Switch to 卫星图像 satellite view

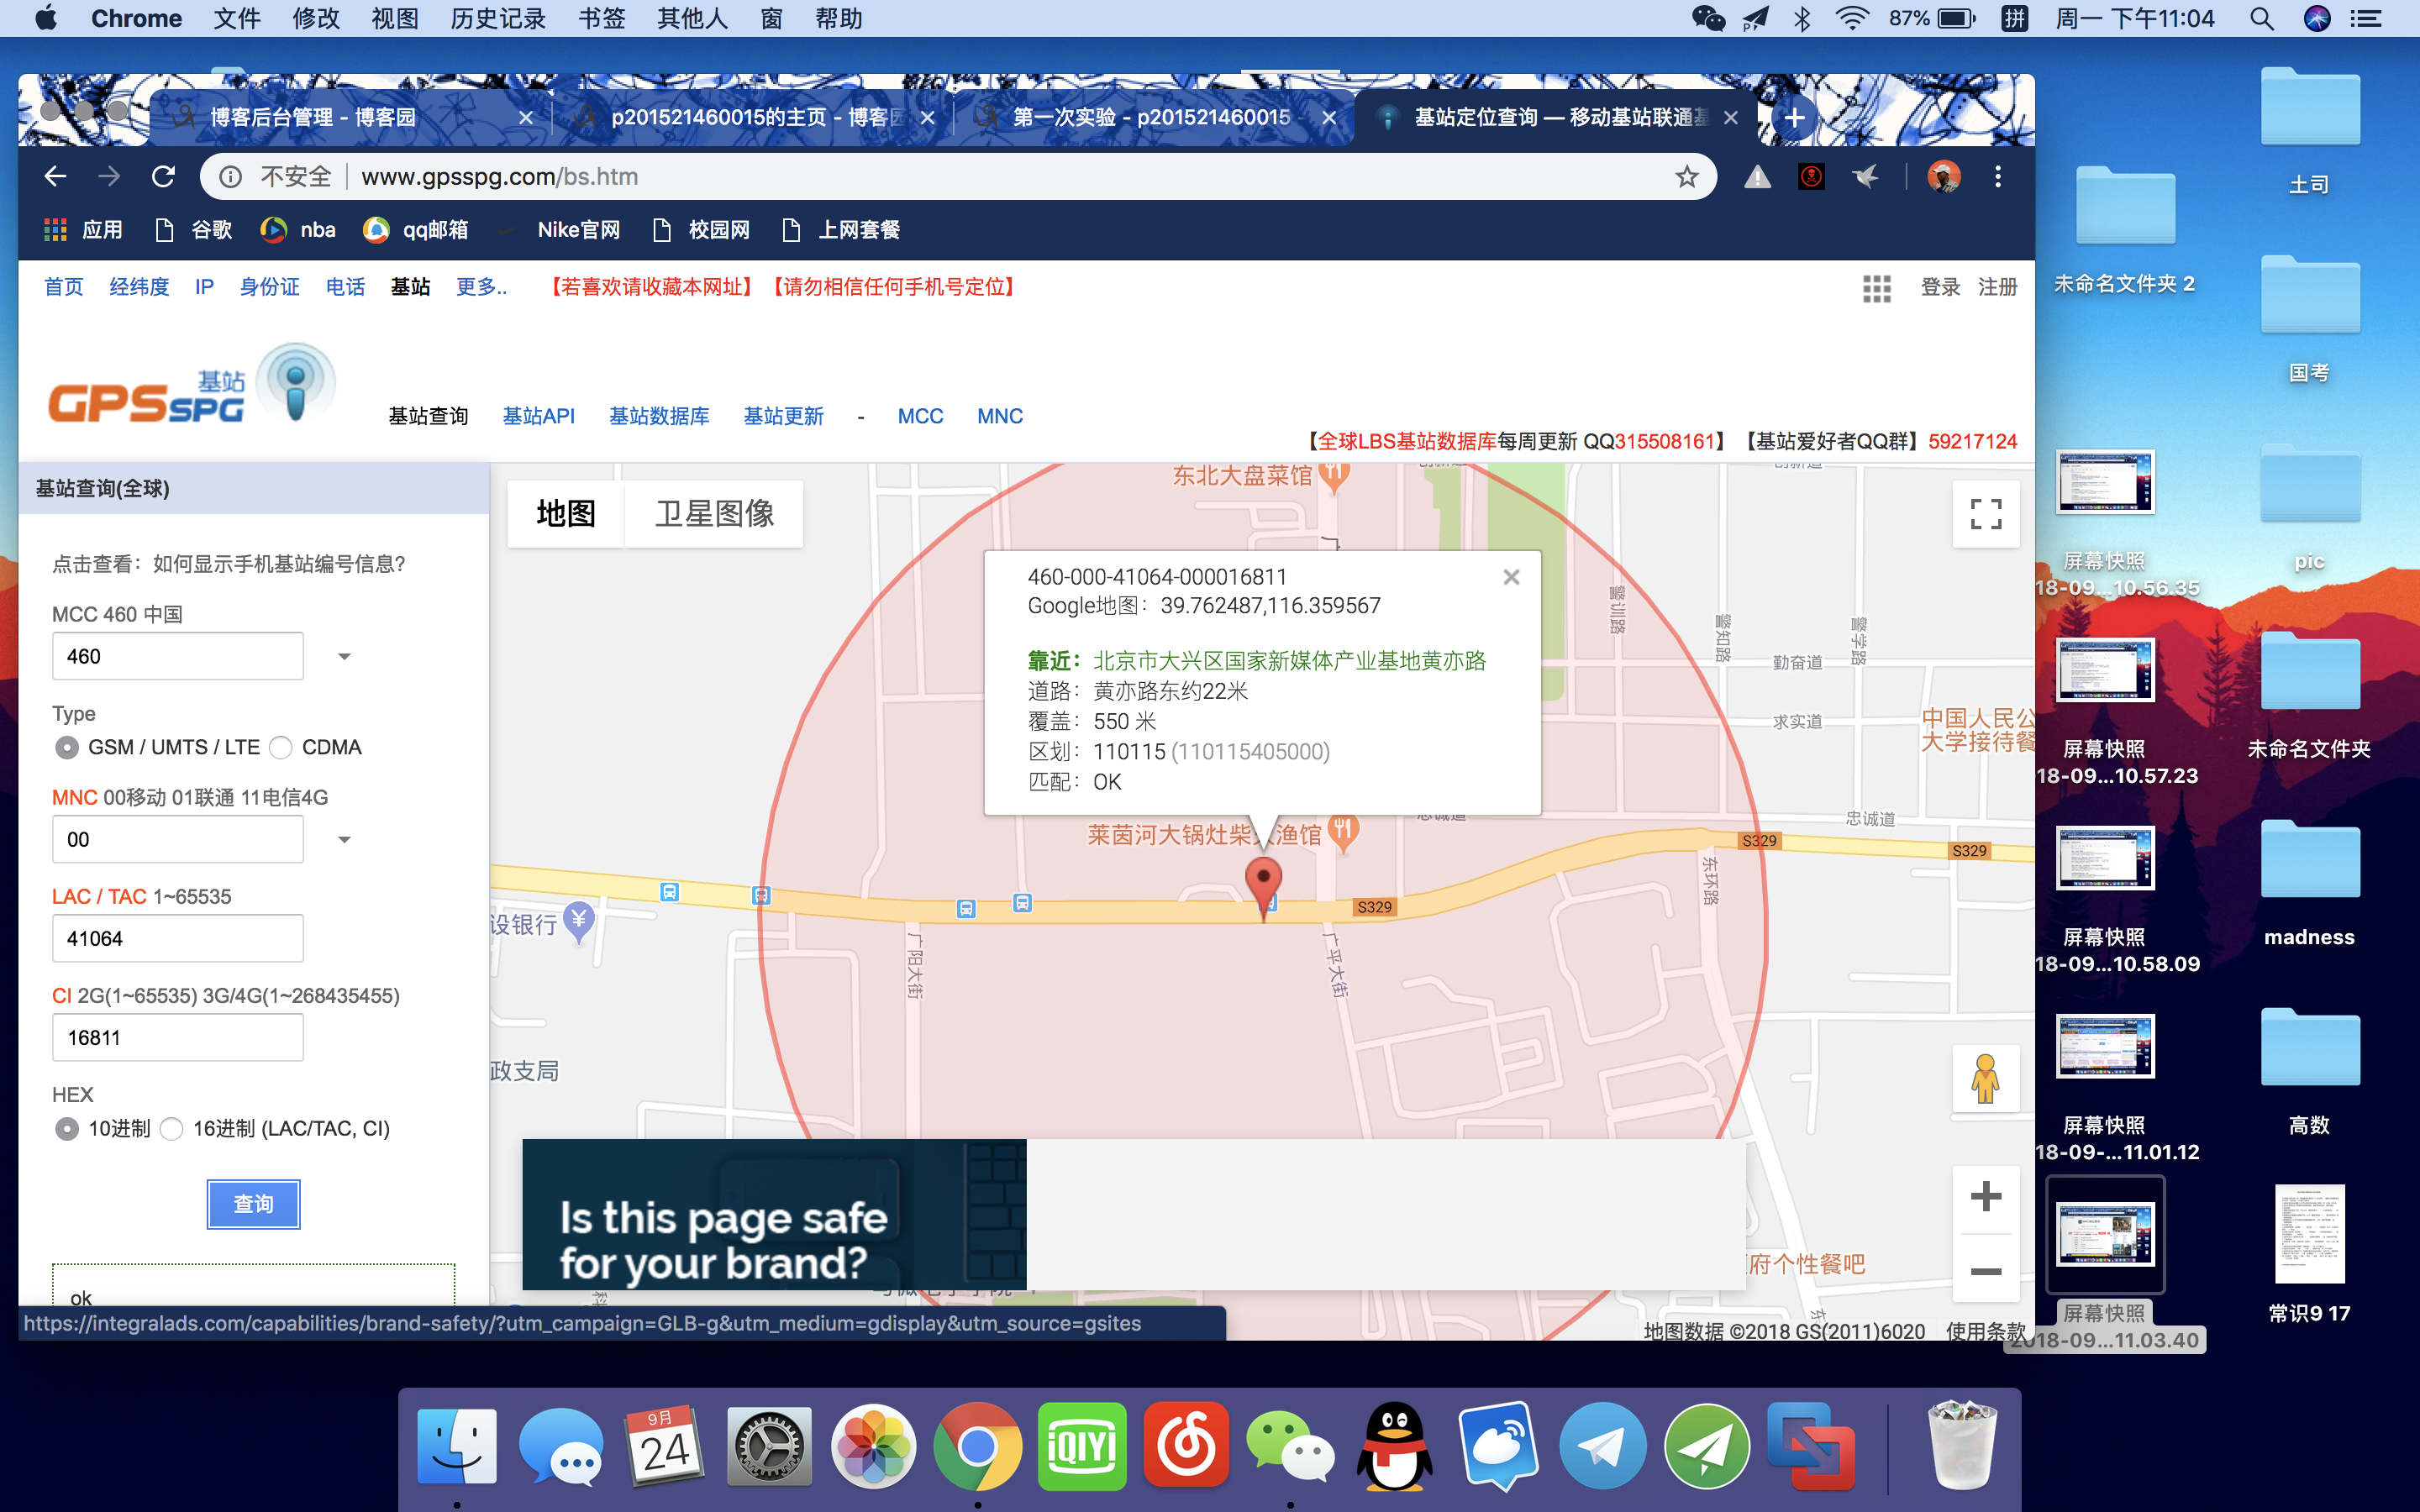coord(714,514)
